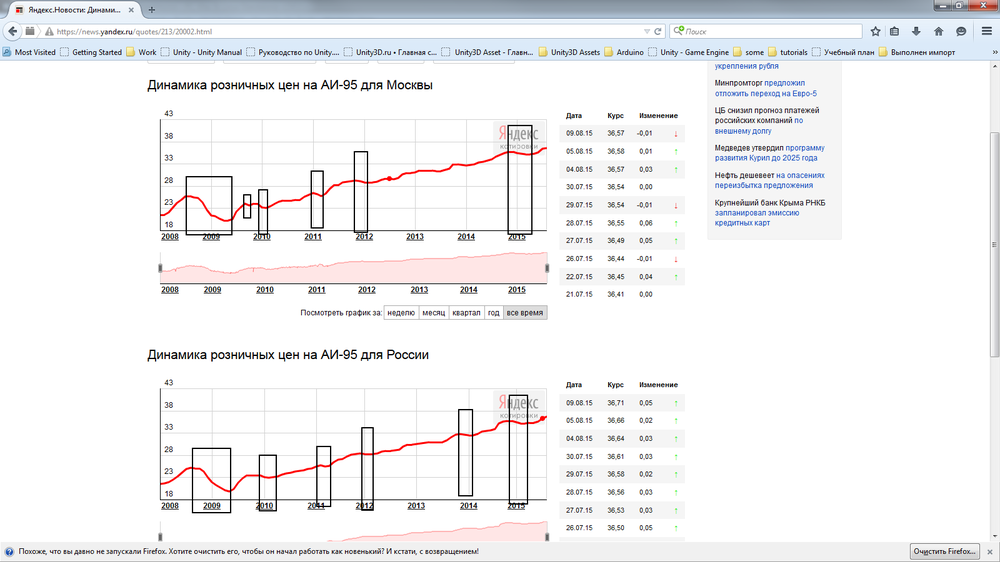Reload the page with the refresh icon
The image size is (1000, 562).
coord(658,31)
